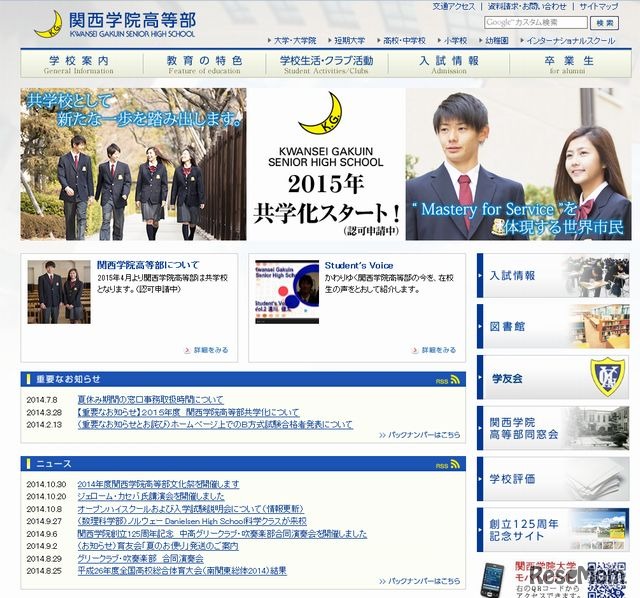
Task: Click 詳細をみる under 関西学院高等部について
Action: click(x=207, y=350)
